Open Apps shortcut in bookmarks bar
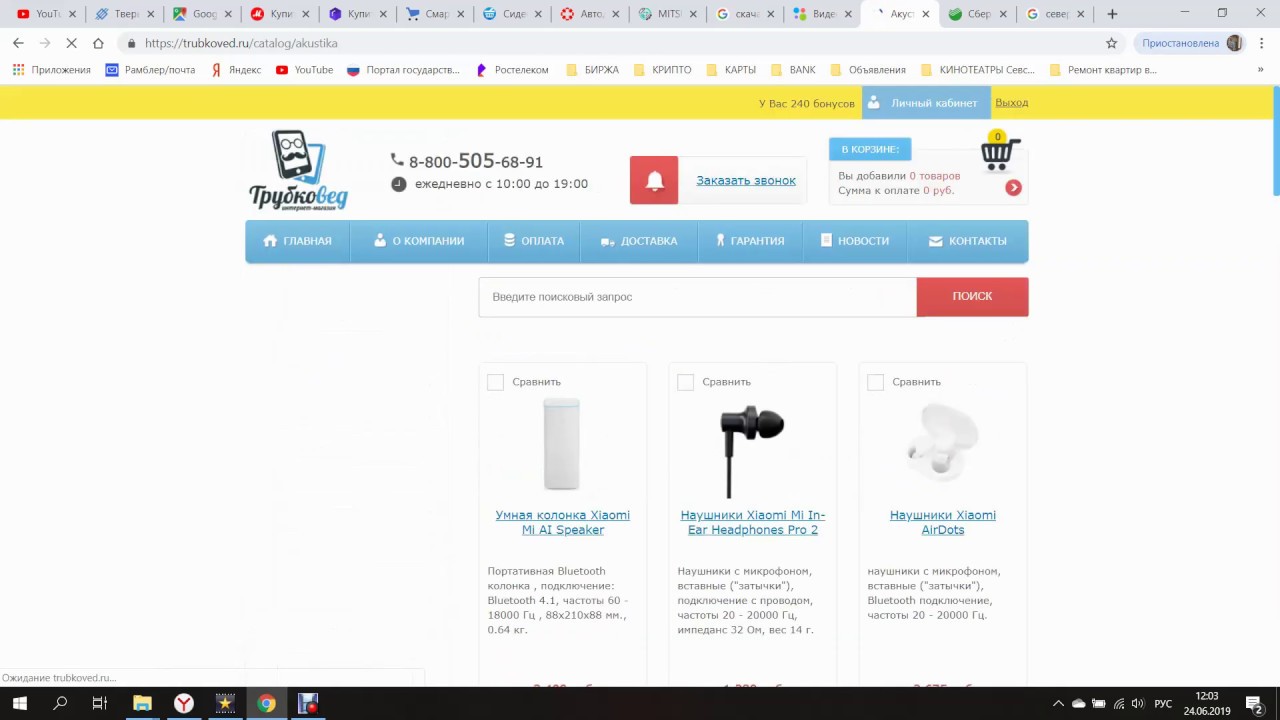 pyautogui.click(x=51, y=70)
